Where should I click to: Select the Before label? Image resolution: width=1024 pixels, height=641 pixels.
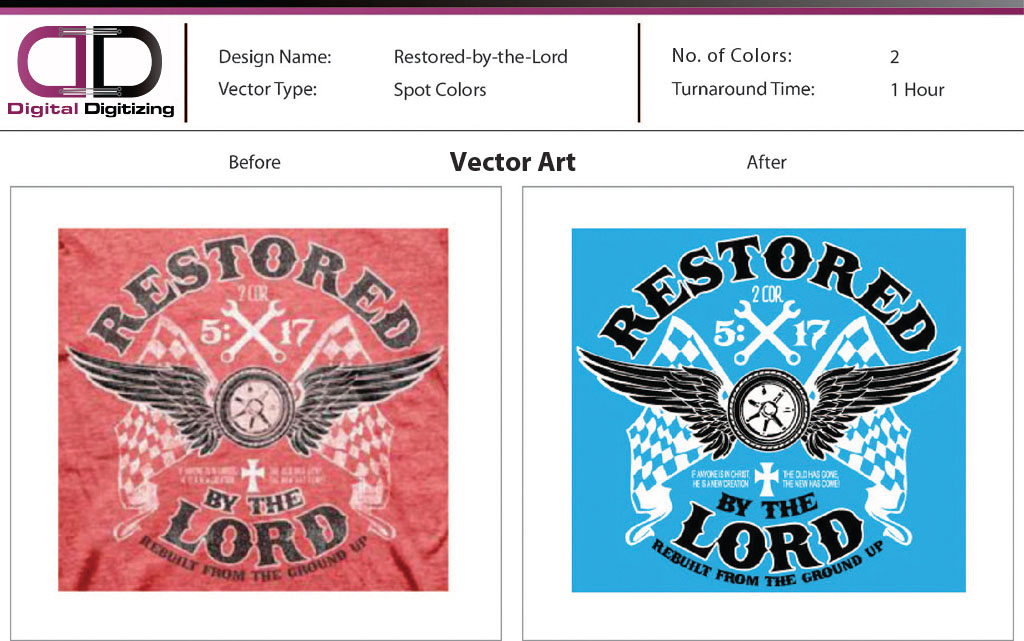tap(254, 162)
